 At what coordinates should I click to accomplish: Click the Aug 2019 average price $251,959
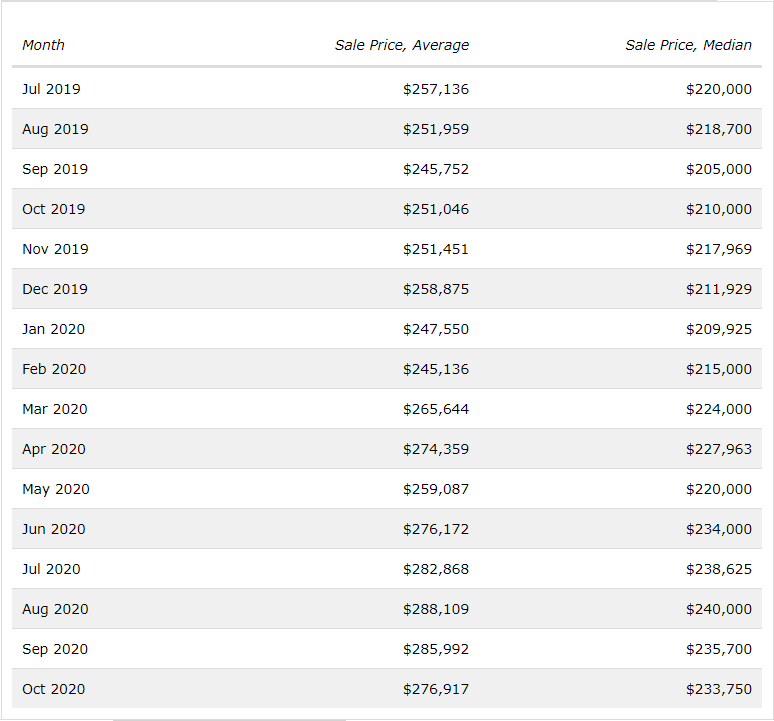[x=436, y=129]
